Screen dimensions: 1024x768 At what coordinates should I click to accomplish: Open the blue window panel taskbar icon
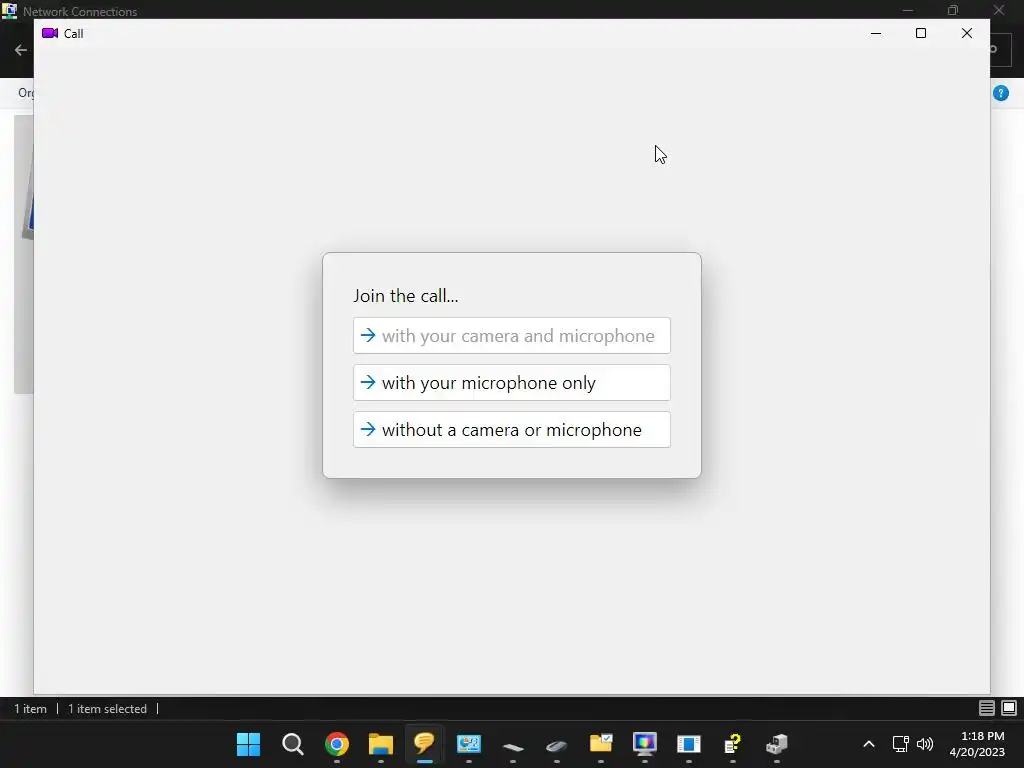(688, 744)
